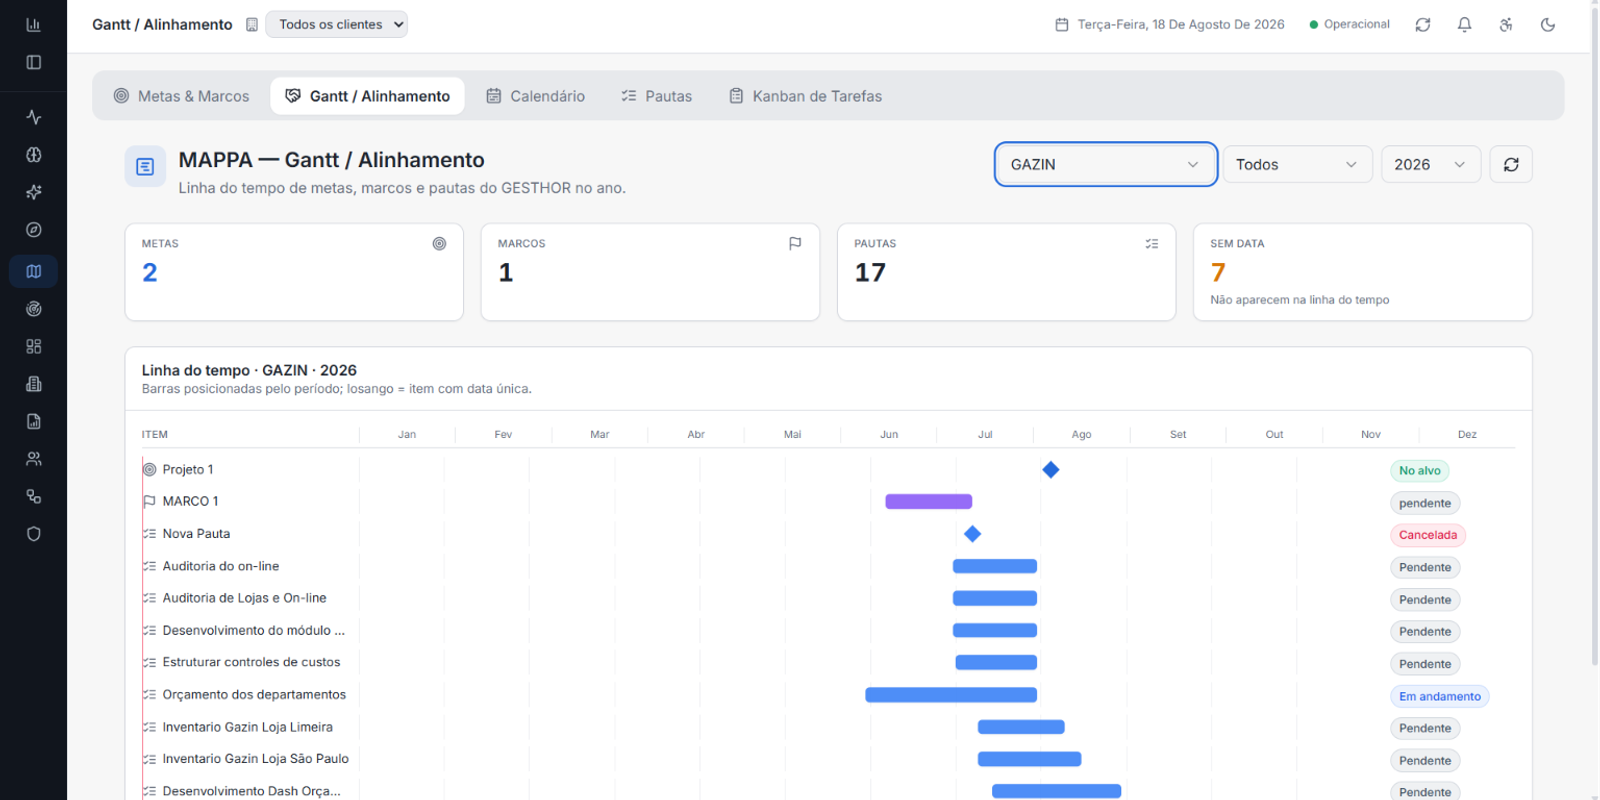Open the activity pulse icon in sidebar
Viewport: 1600px width, 800px height.
[33, 117]
